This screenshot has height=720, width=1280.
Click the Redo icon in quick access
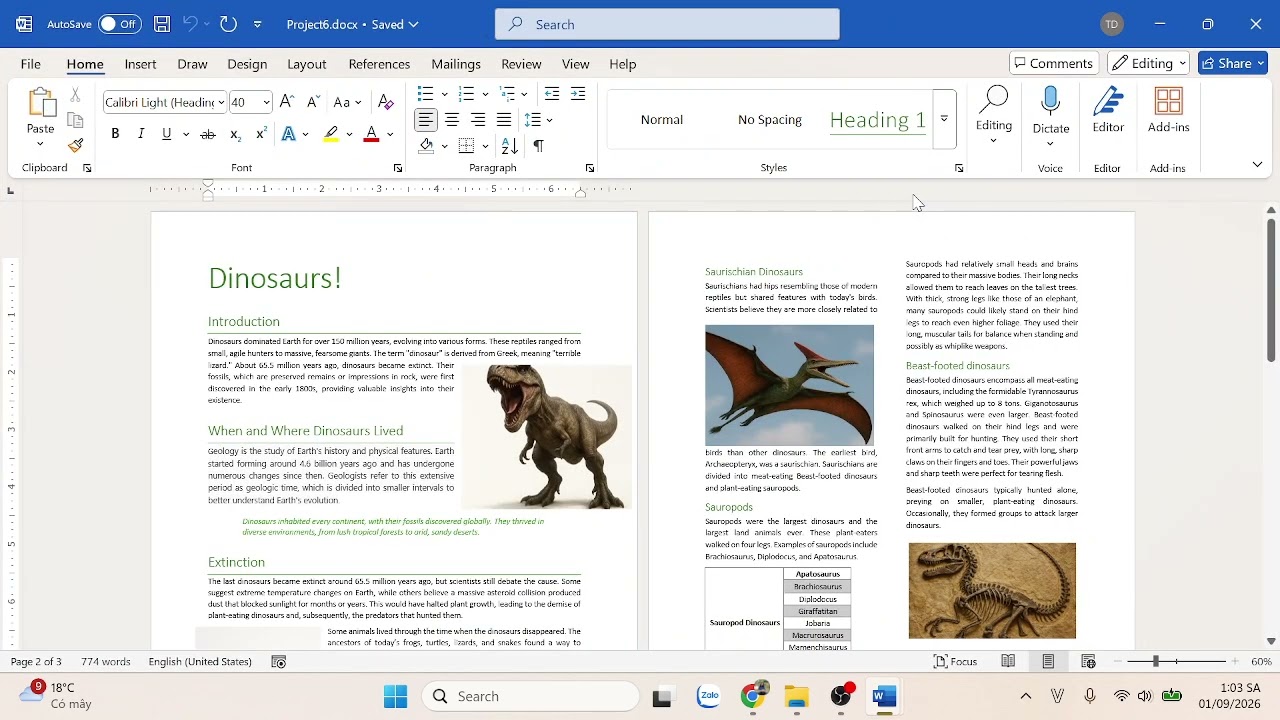[228, 24]
